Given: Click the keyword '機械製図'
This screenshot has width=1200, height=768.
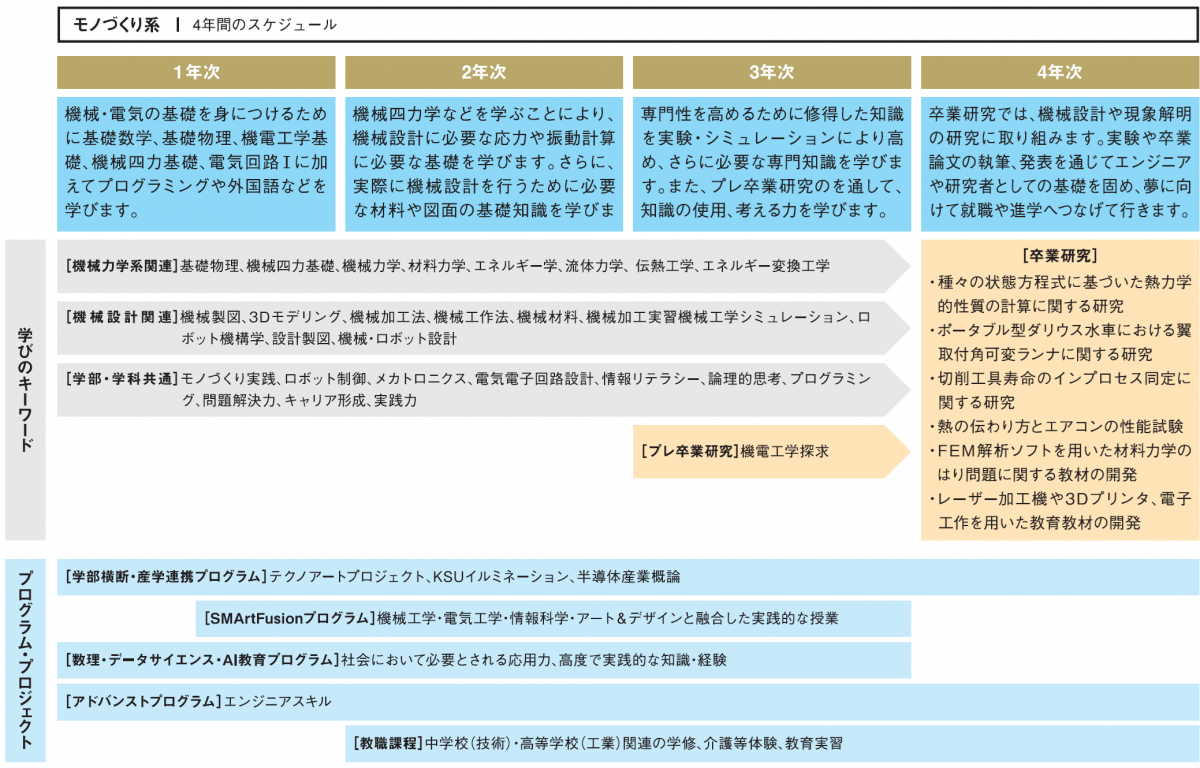Looking at the screenshot, I should 211,318.
